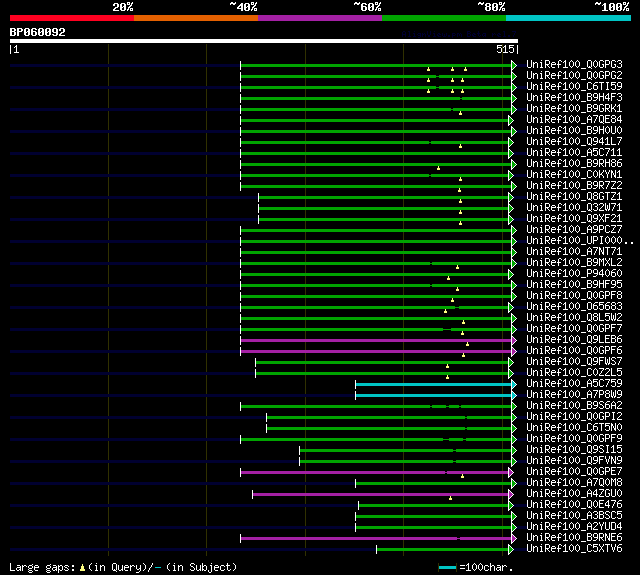The image size is (640, 575).
Task: Select the UniRef100_Q0GPG2 hit label
Action: (x=574, y=75)
